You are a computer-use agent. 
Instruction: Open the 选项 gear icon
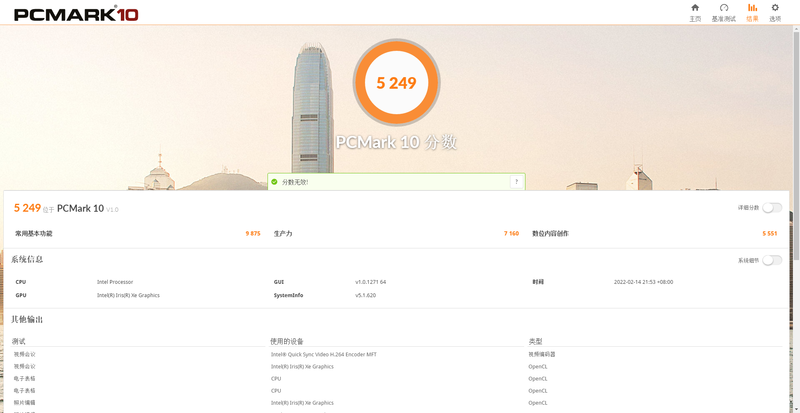click(x=775, y=8)
